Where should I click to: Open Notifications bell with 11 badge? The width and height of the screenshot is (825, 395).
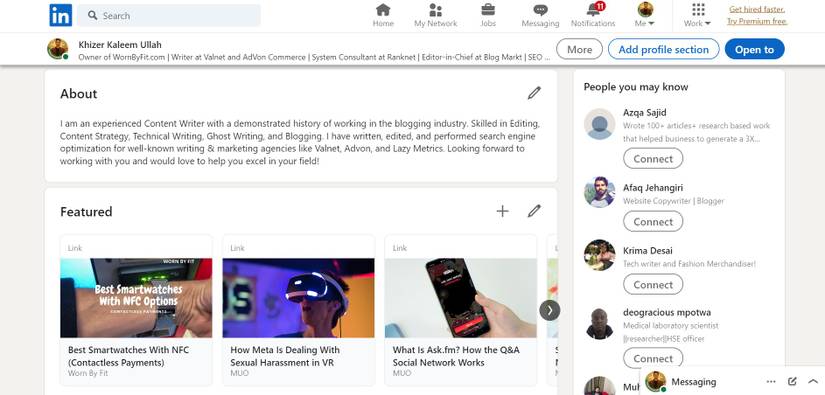click(593, 15)
